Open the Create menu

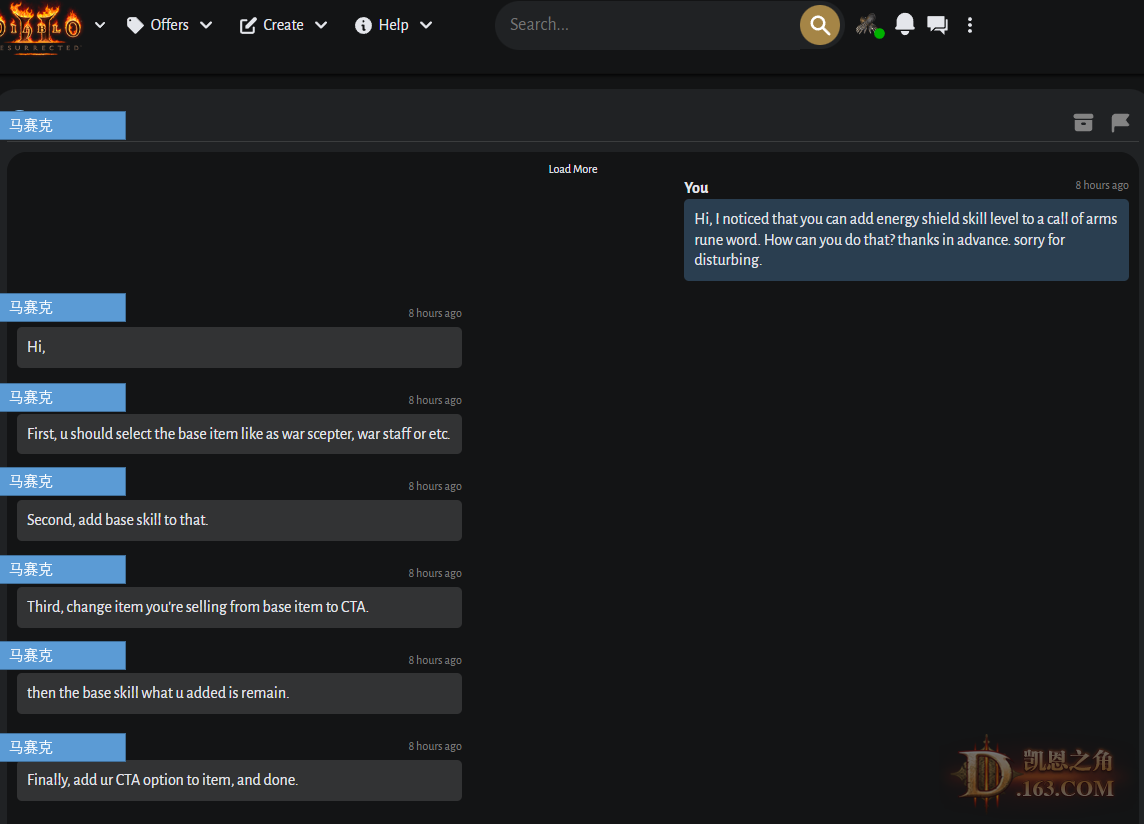click(283, 25)
